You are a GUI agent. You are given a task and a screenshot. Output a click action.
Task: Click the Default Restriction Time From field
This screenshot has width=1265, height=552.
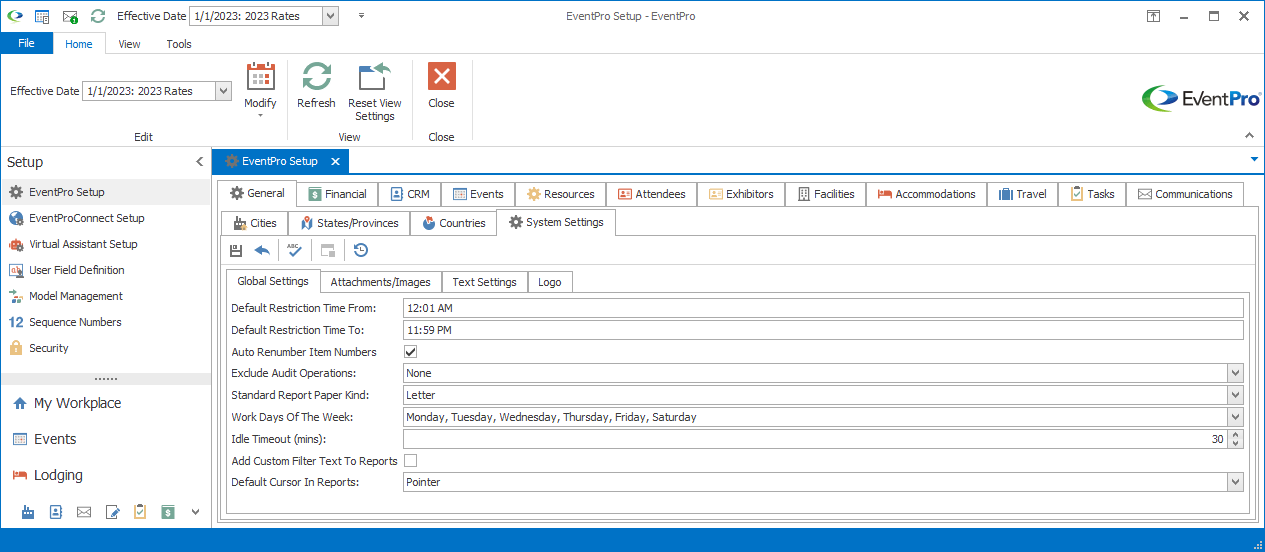click(823, 308)
